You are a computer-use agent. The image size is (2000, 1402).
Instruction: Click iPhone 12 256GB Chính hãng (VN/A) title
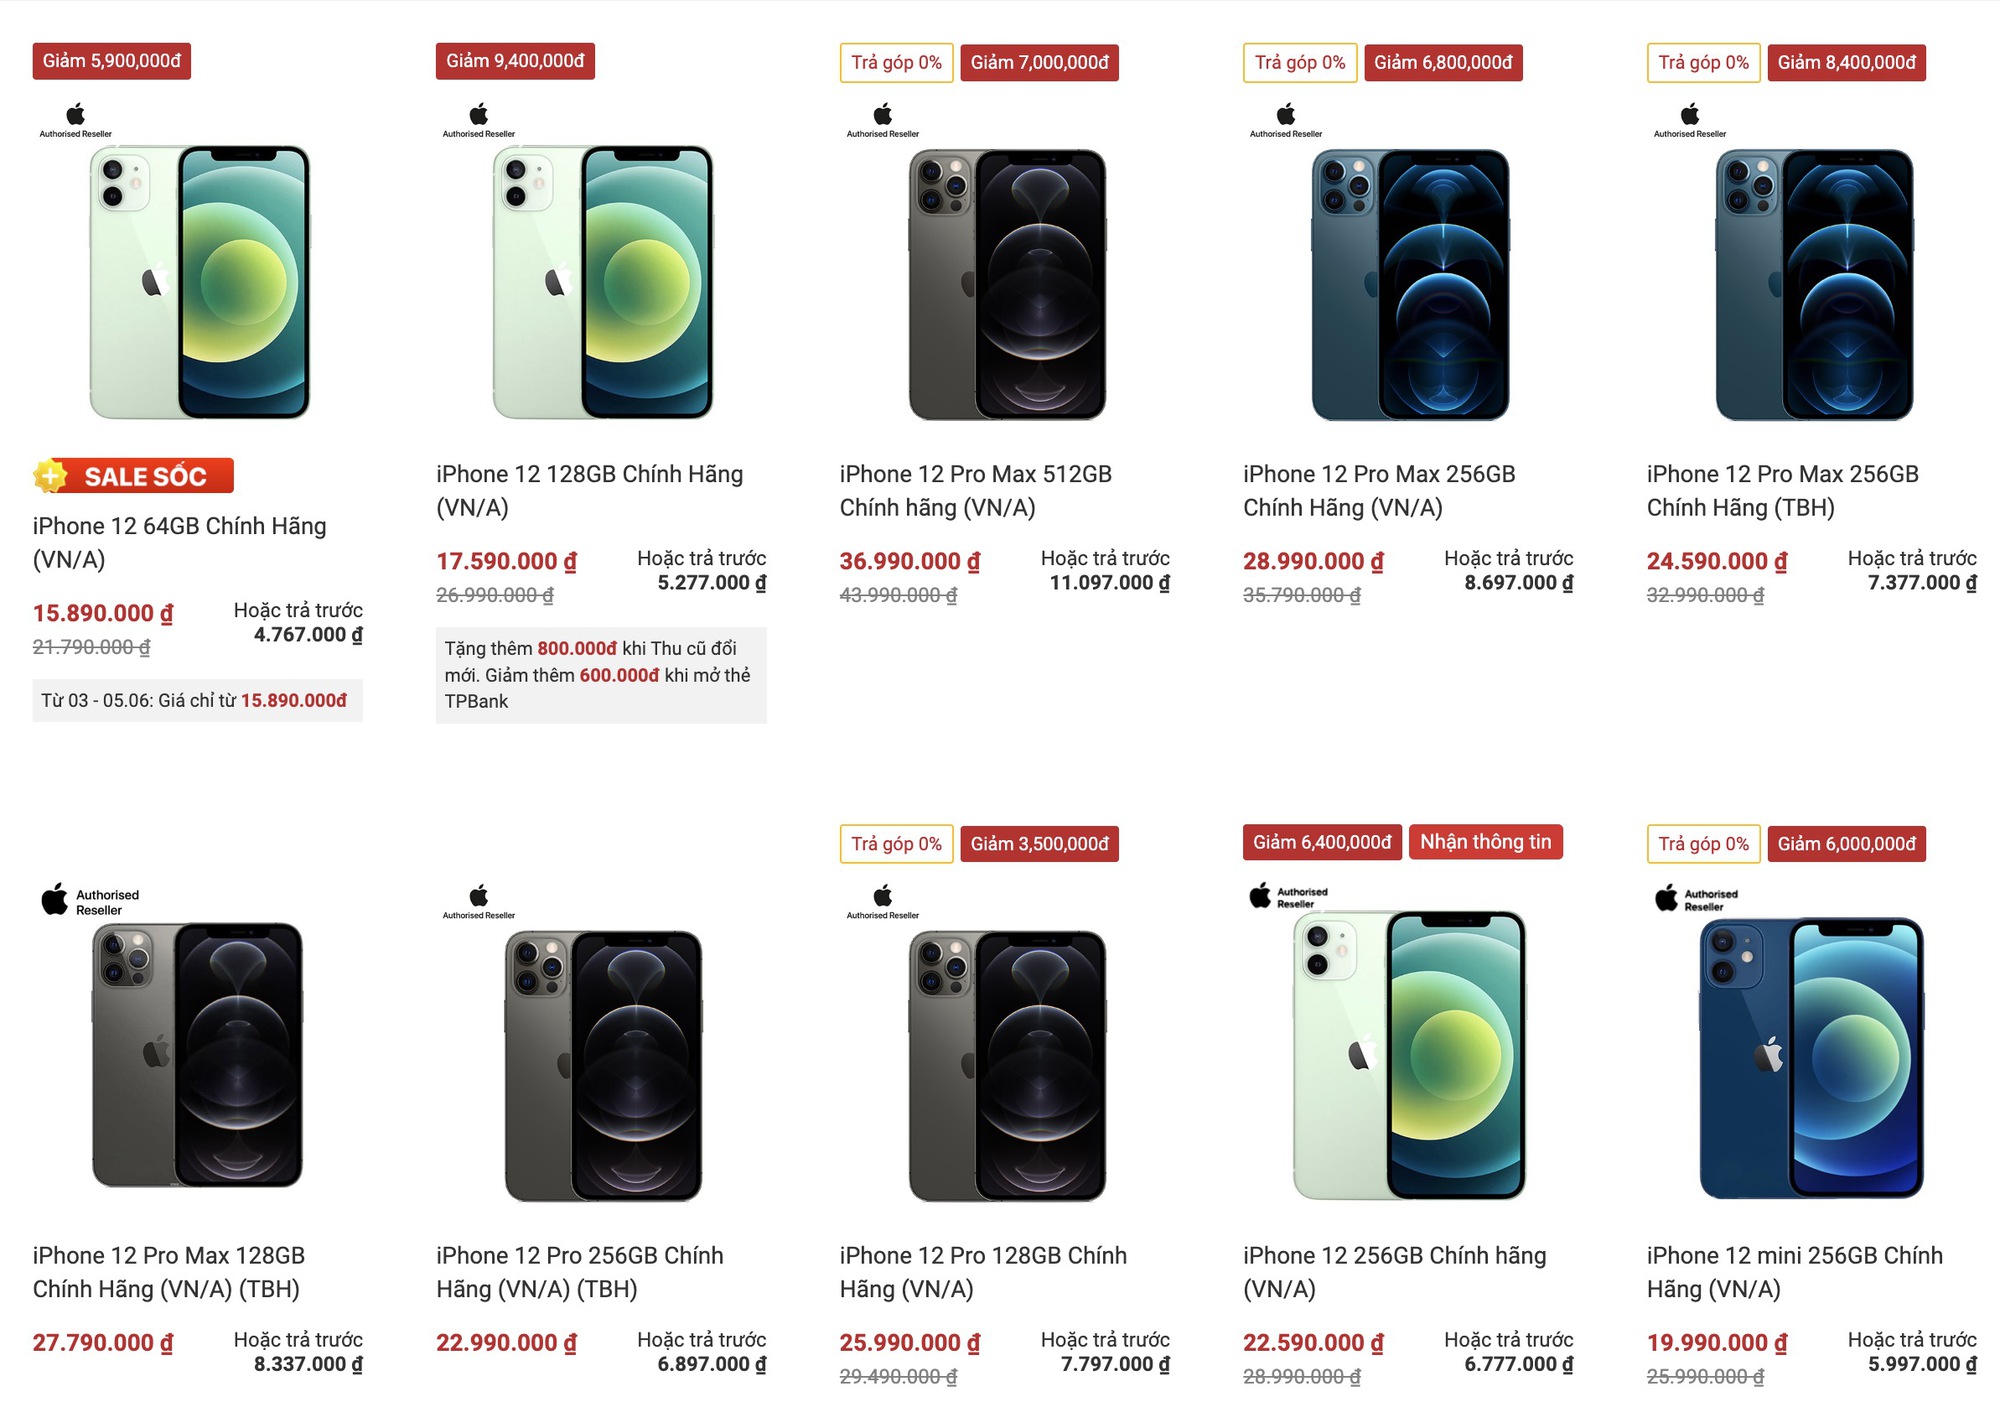[1394, 1272]
